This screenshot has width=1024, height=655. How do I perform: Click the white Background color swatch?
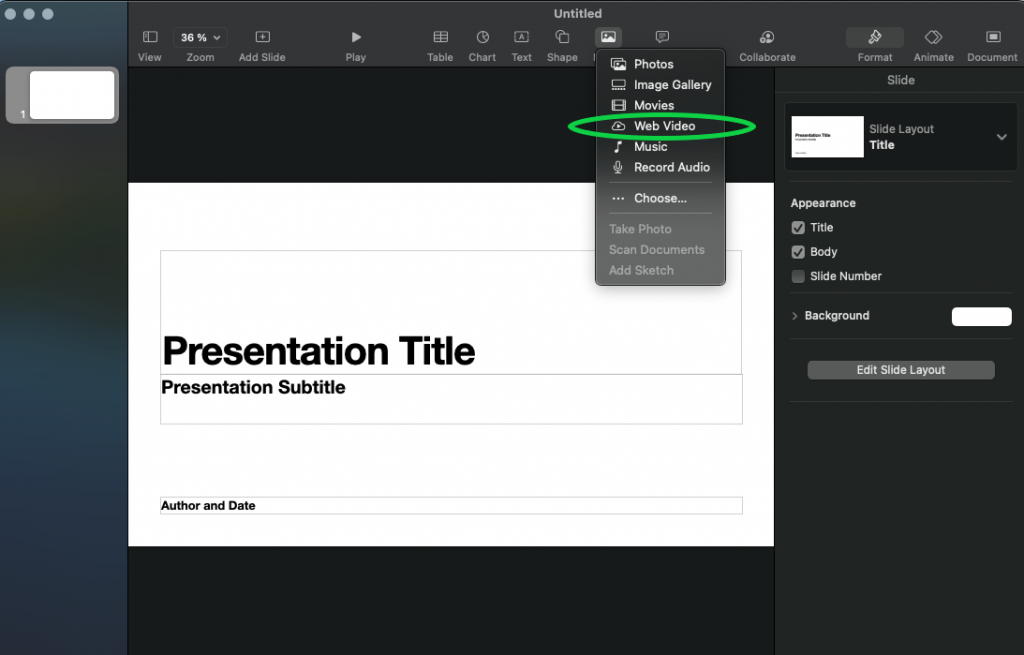pos(981,317)
